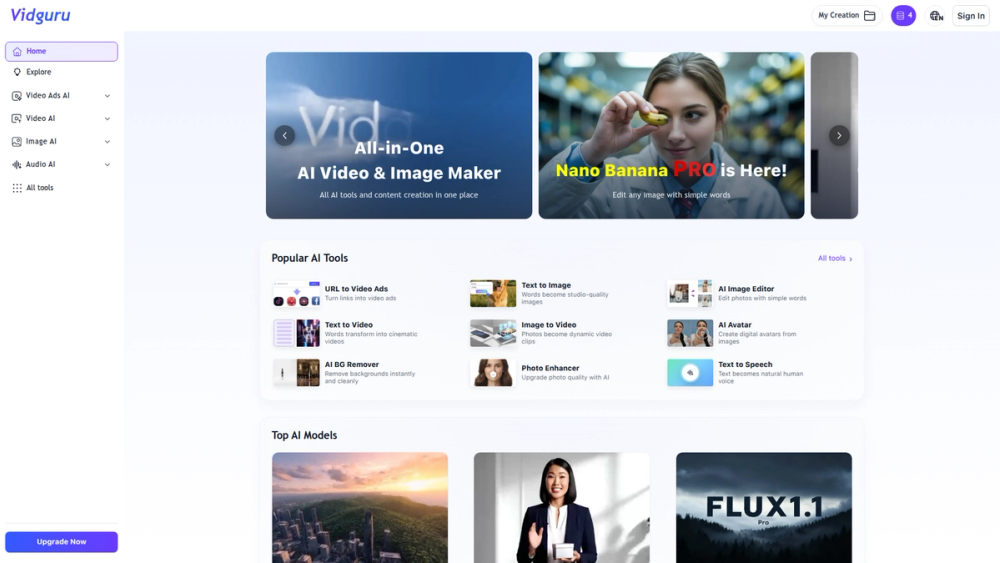Image resolution: width=1000 pixels, height=563 pixels.
Task: Click the Audio AI waveform icon
Action: [x=17, y=165]
